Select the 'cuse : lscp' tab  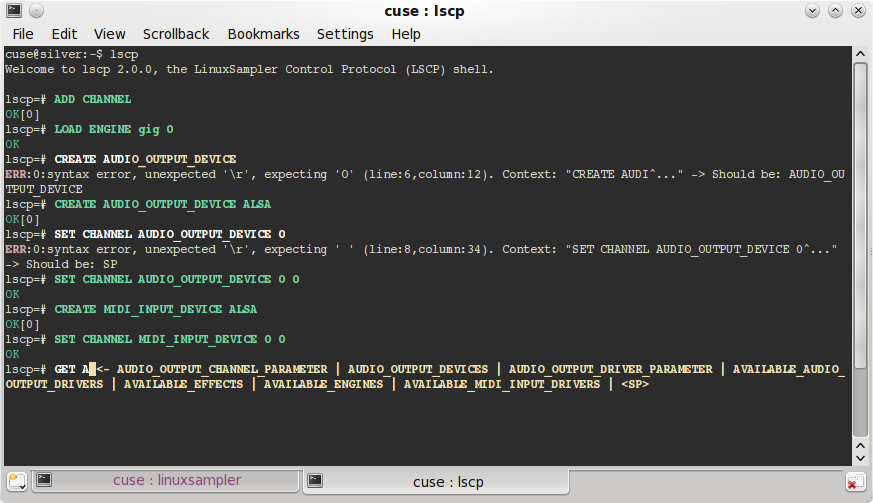(436, 481)
